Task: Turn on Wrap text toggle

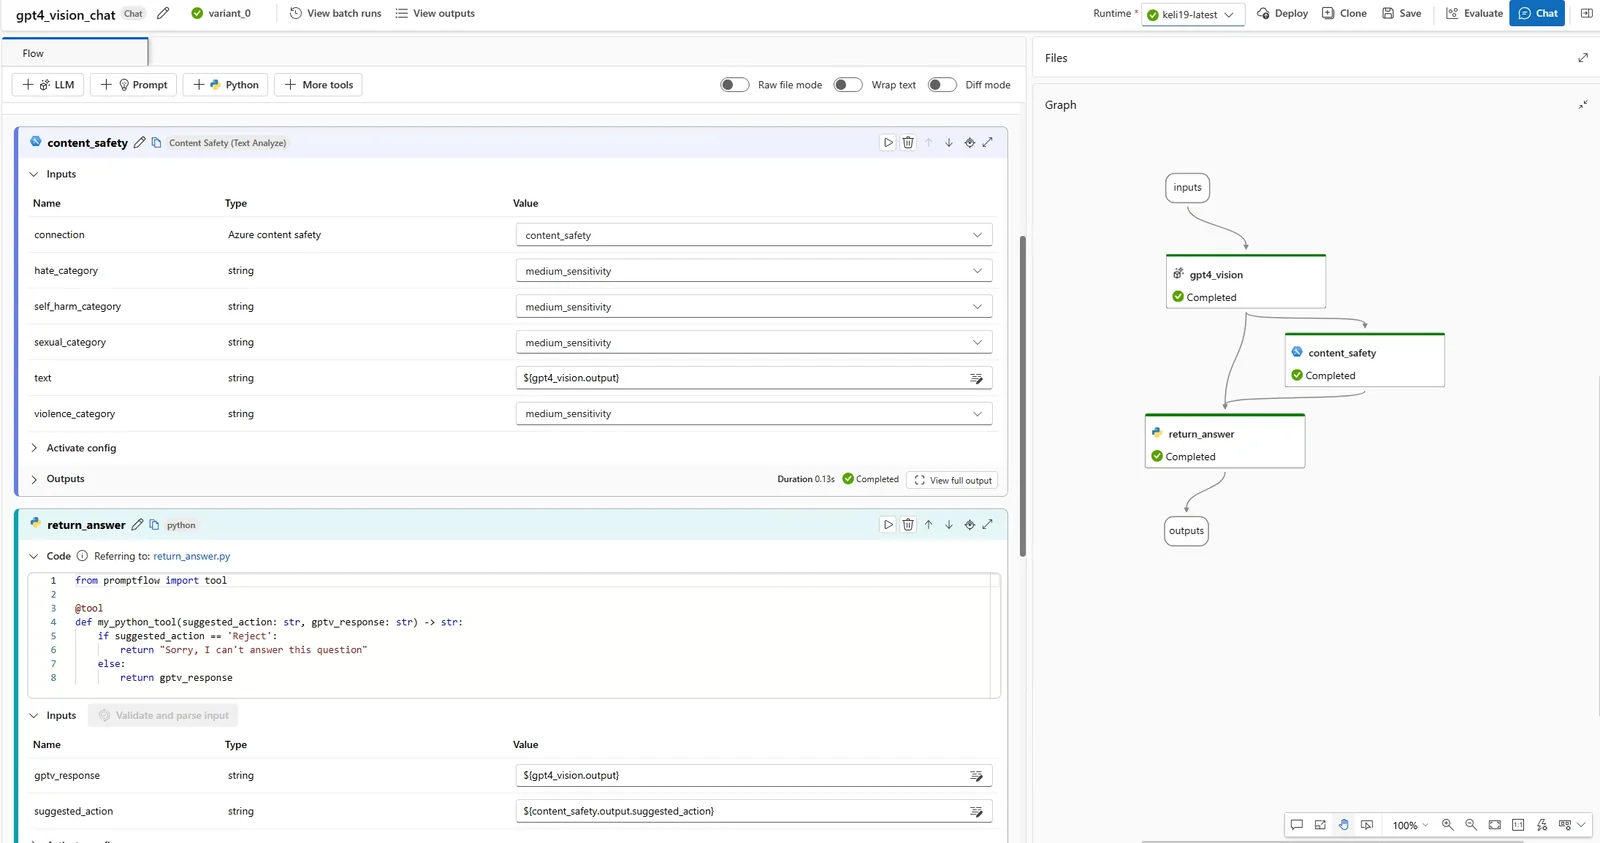Action: [x=848, y=85]
